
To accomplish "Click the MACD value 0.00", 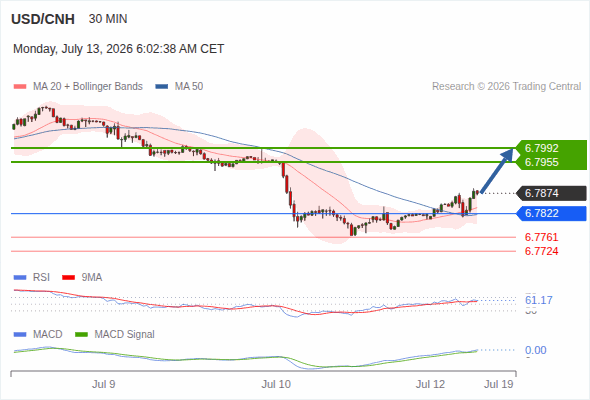I will pos(535,350).
